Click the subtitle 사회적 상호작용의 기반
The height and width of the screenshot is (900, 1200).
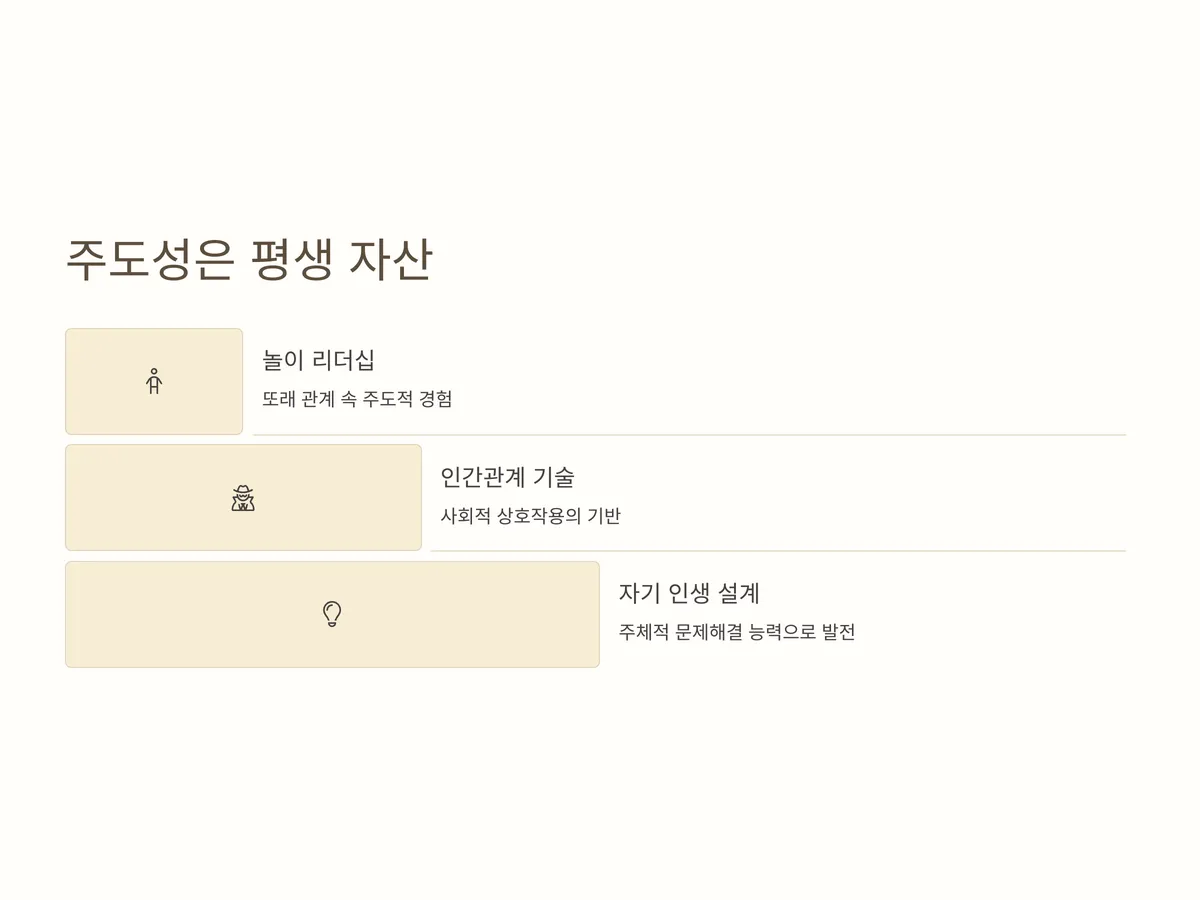[531, 516]
